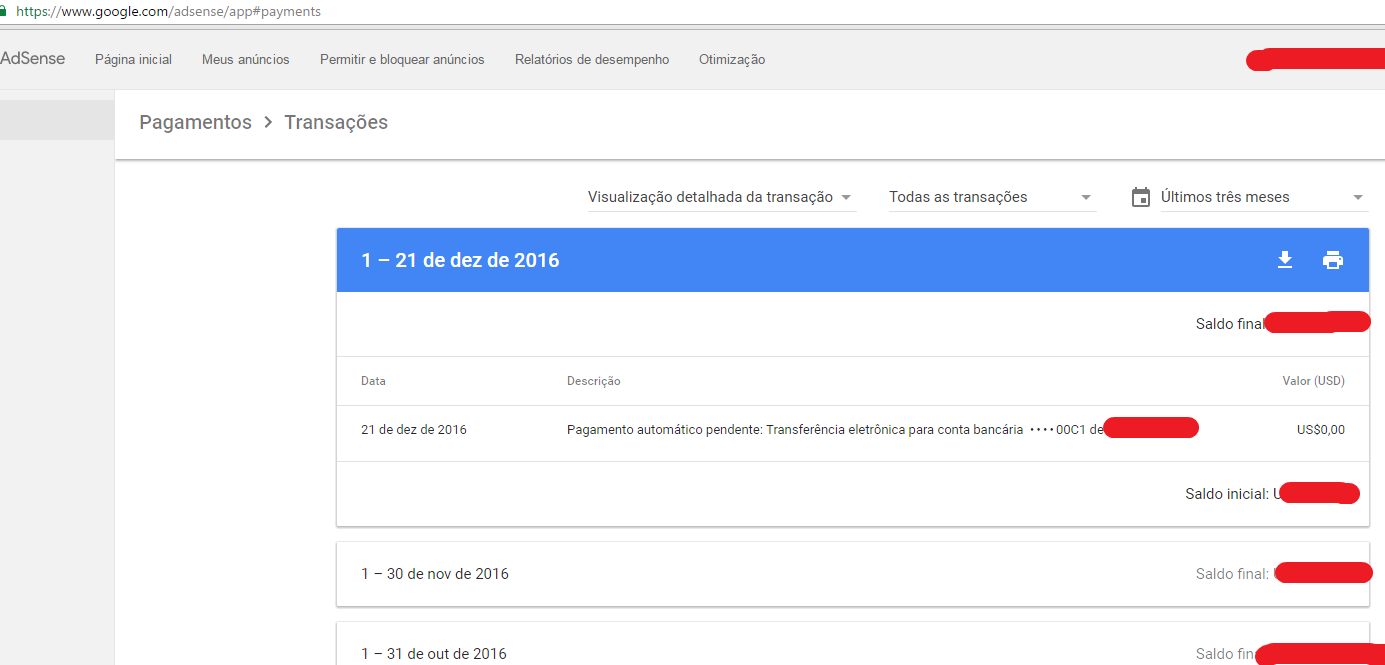Click the browser address bar URL
This screenshot has height=665, width=1385.
pyautogui.click(x=169, y=12)
